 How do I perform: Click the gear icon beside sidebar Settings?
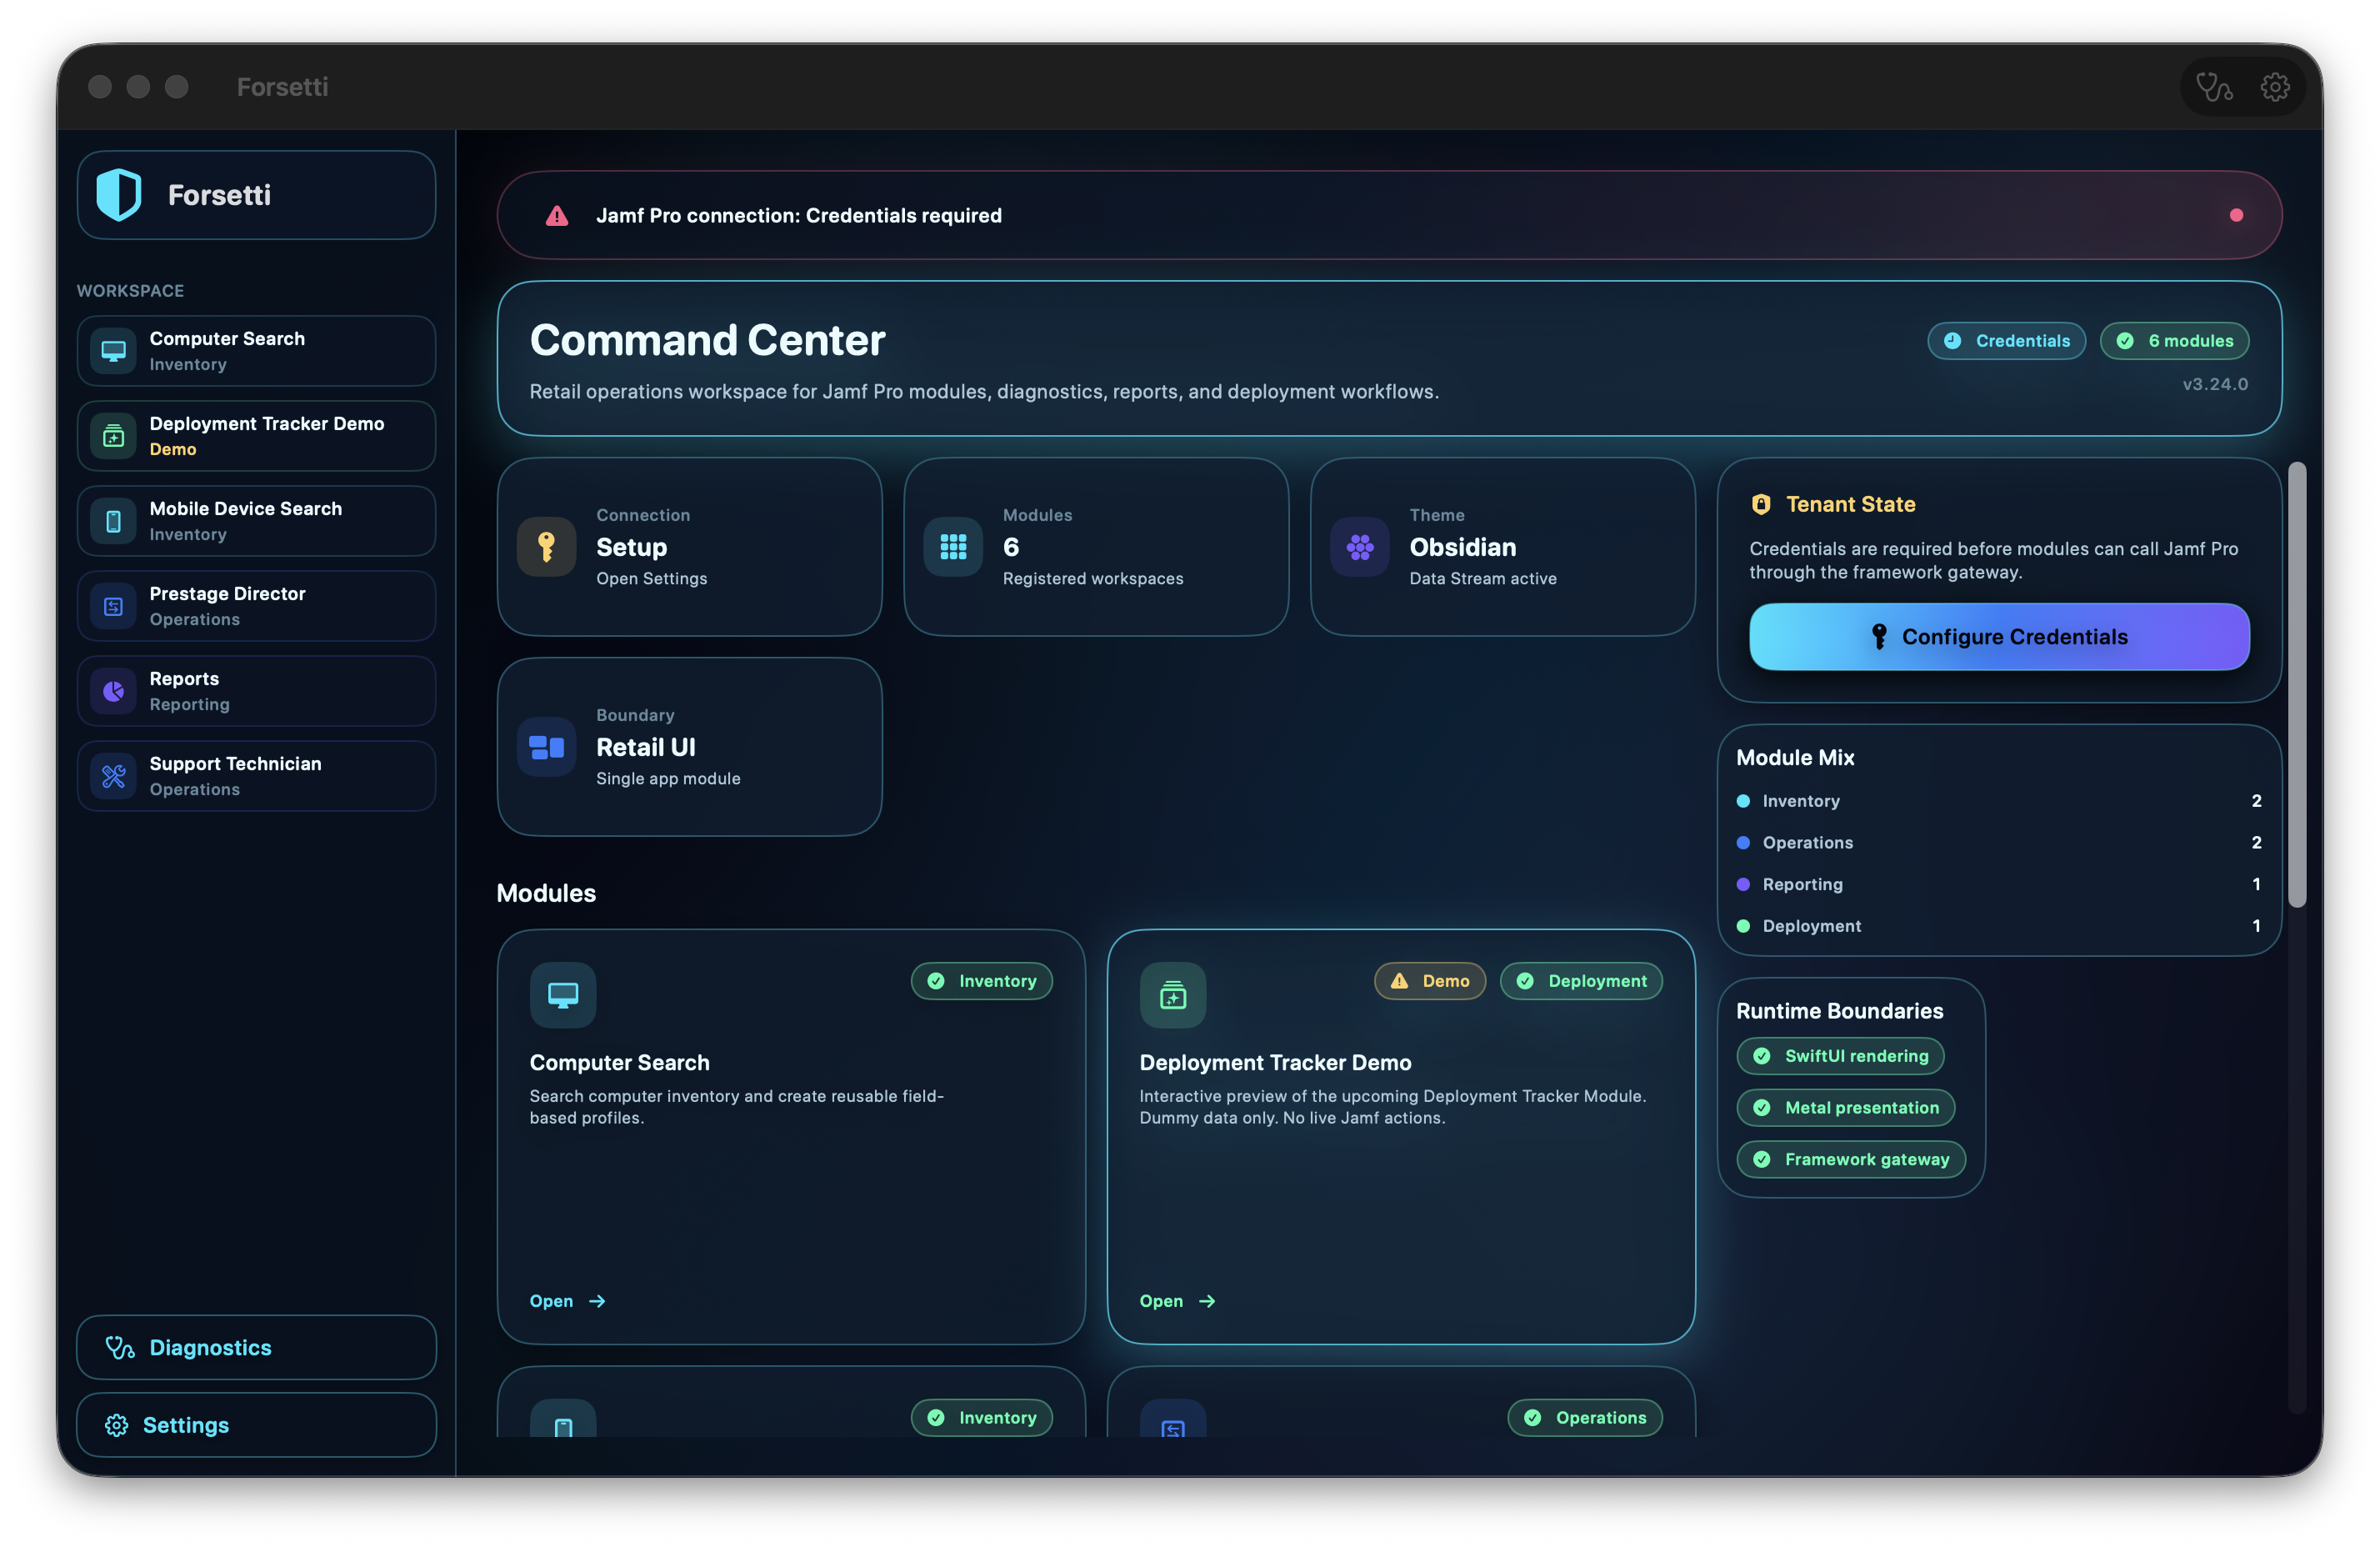[117, 1425]
